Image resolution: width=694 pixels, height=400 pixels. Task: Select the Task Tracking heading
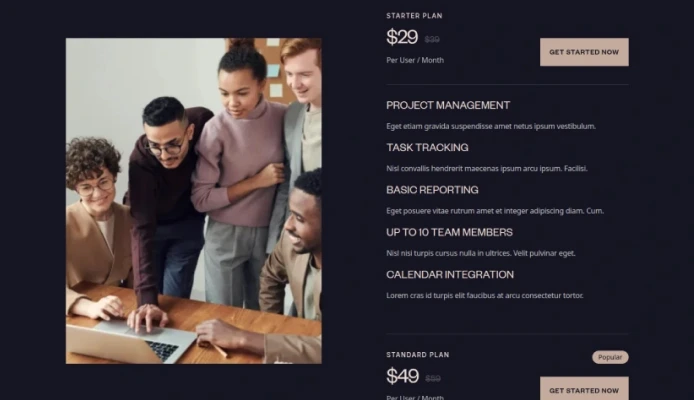[427, 147]
